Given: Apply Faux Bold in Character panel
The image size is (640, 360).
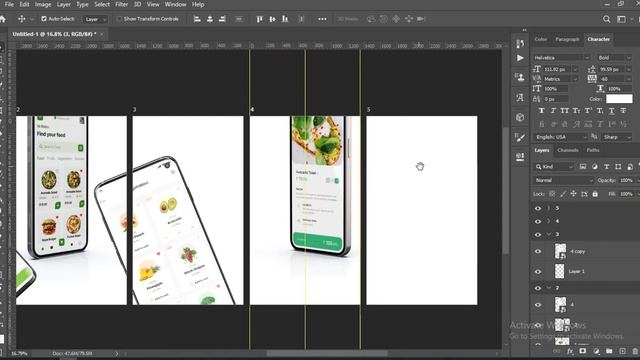Looking at the screenshot, I should pos(542,111).
